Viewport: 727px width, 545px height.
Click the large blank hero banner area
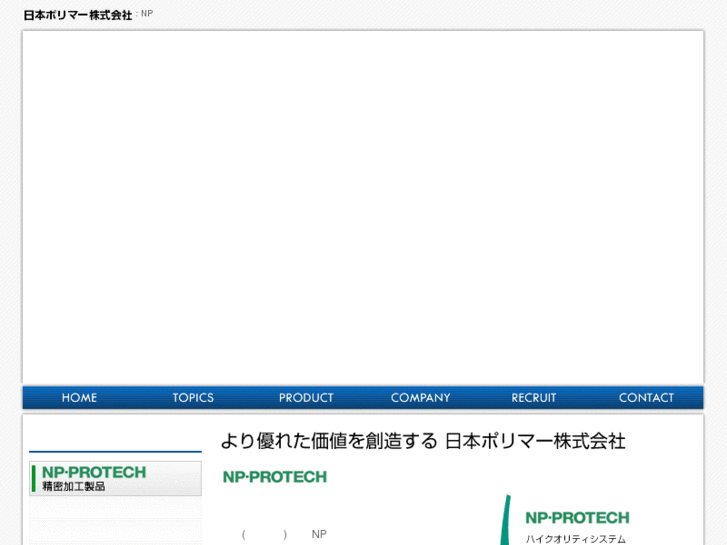(x=363, y=207)
